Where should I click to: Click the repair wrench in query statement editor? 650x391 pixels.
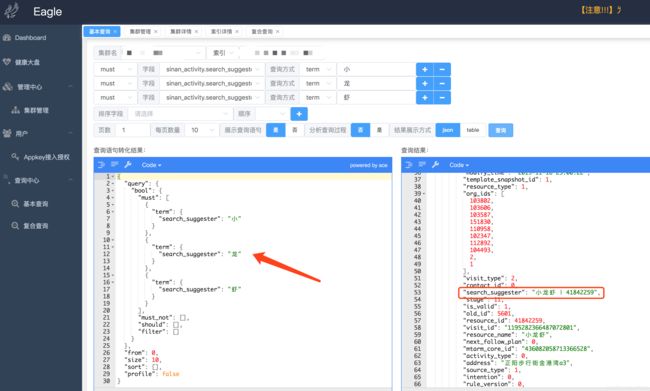click(x=128, y=165)
